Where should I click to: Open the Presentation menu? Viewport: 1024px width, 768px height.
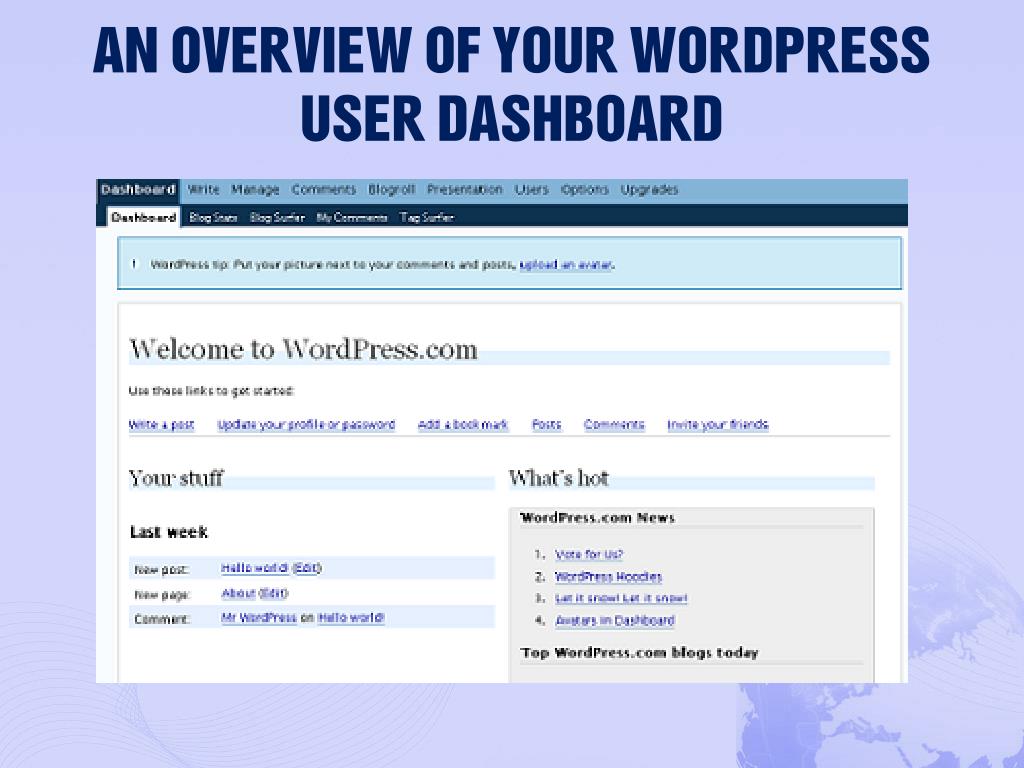coord(465,190)
